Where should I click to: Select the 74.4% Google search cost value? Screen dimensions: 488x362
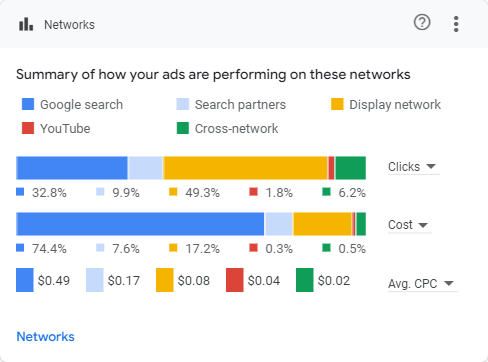49,249
